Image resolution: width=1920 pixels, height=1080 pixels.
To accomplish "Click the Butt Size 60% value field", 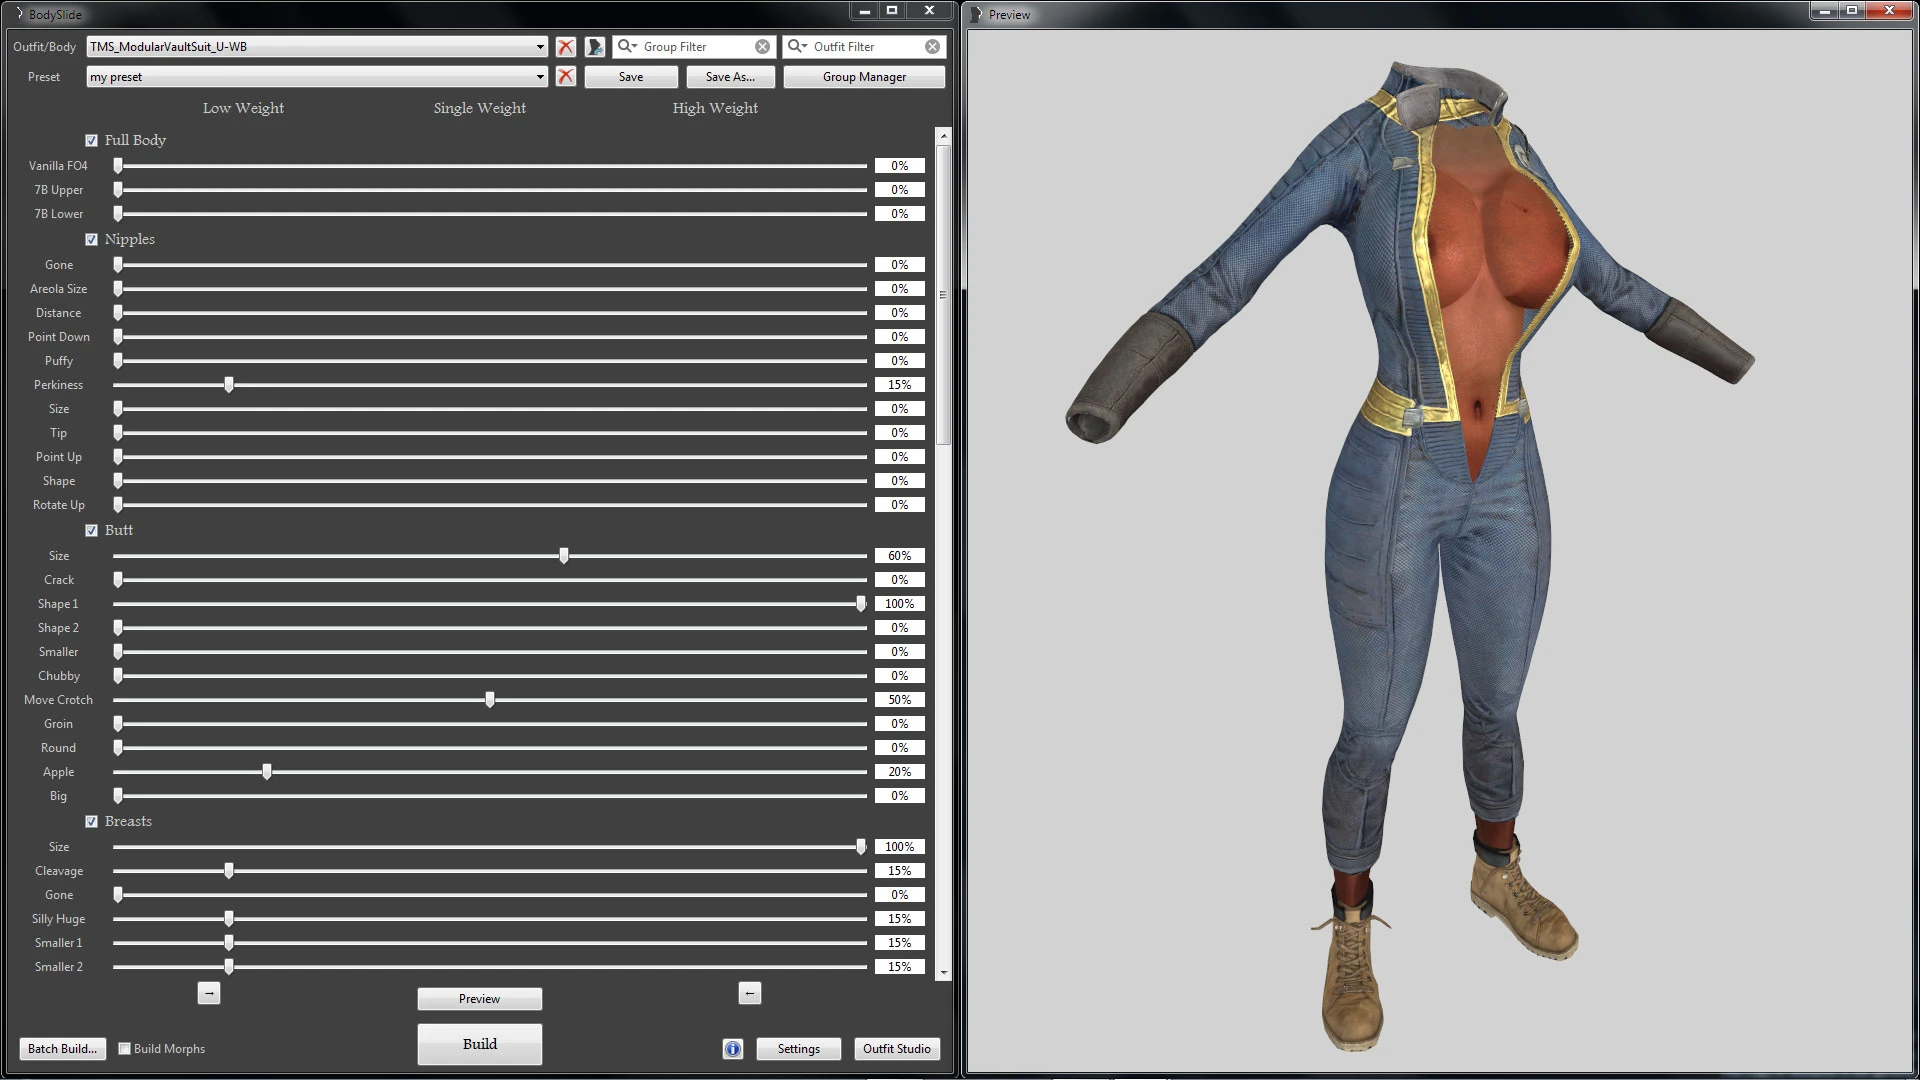I will (x=900, y=556).
